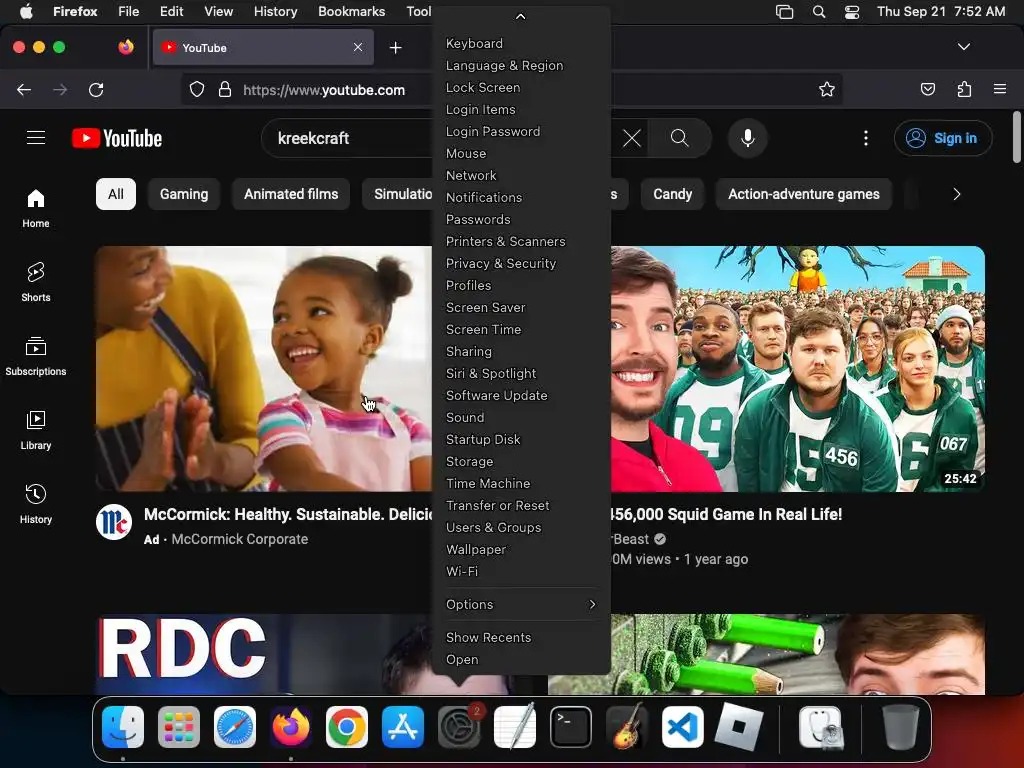Image resolution: width=1024 pixels, height=768 pixels.
Task: Click the search magnifier button
Action: pos(679,138)
